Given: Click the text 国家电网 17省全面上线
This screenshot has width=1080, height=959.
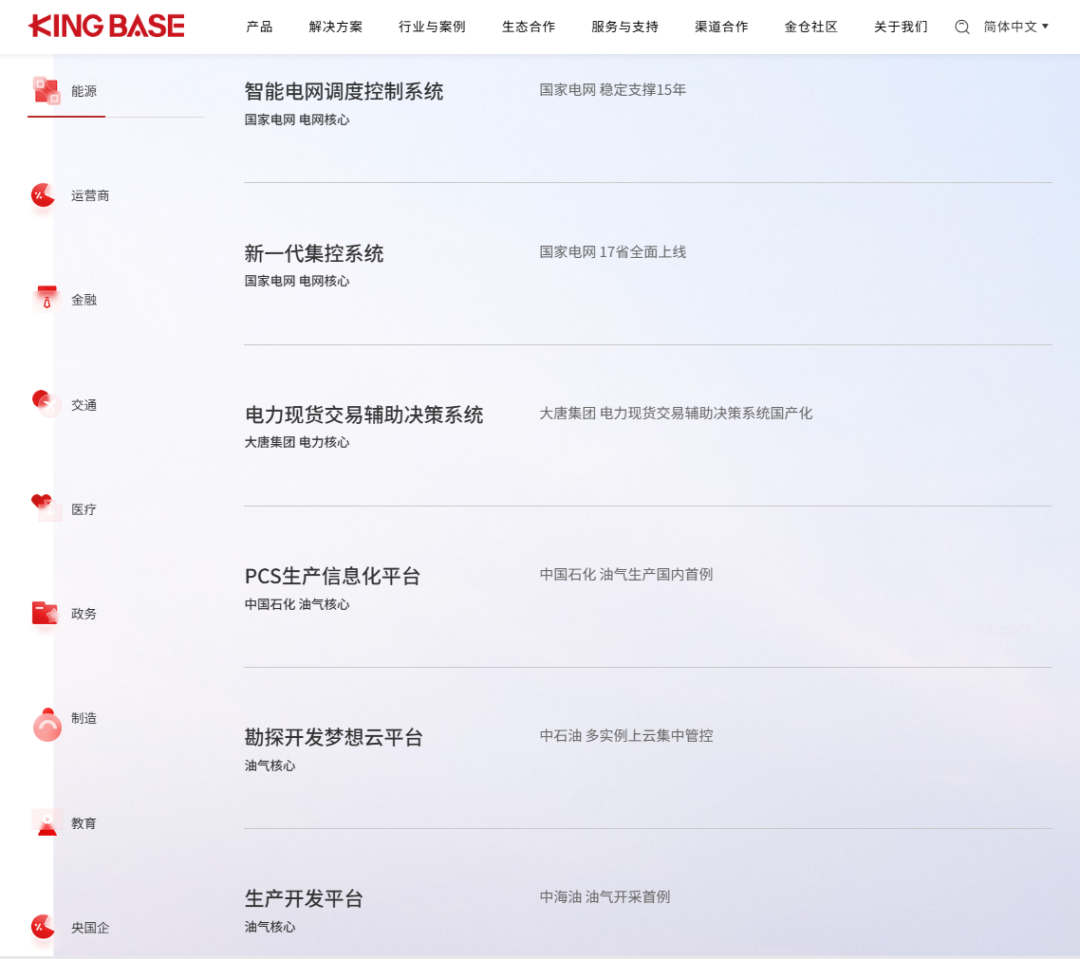Looking at the screenshot, I should click(612, 252).
